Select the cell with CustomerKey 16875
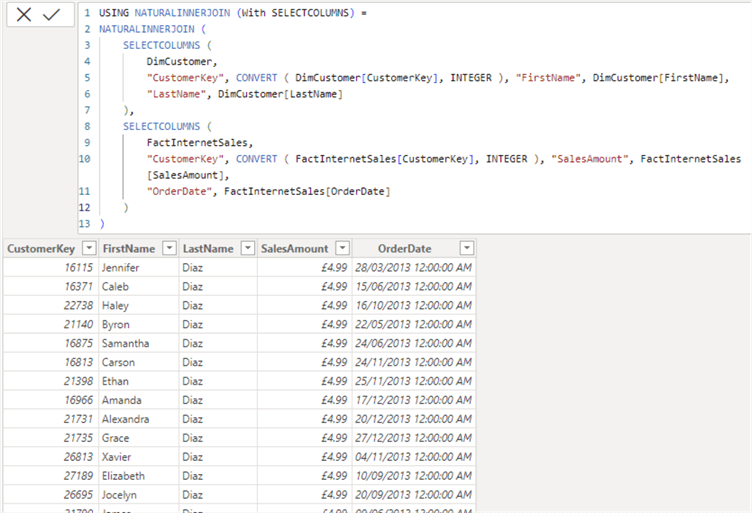 [x=51, y=343]
